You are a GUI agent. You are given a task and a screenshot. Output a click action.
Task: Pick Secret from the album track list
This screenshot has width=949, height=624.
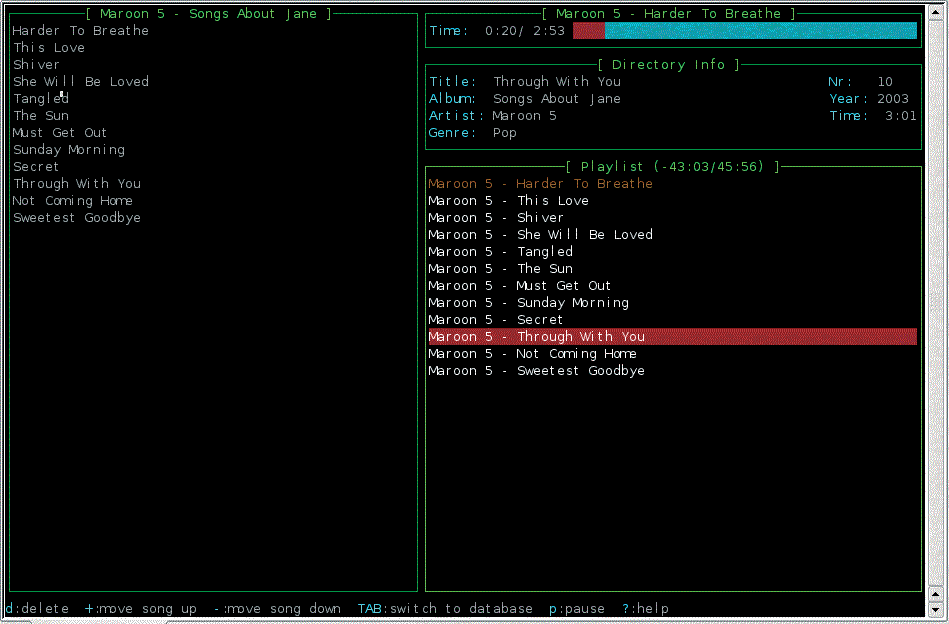[36, 166]
